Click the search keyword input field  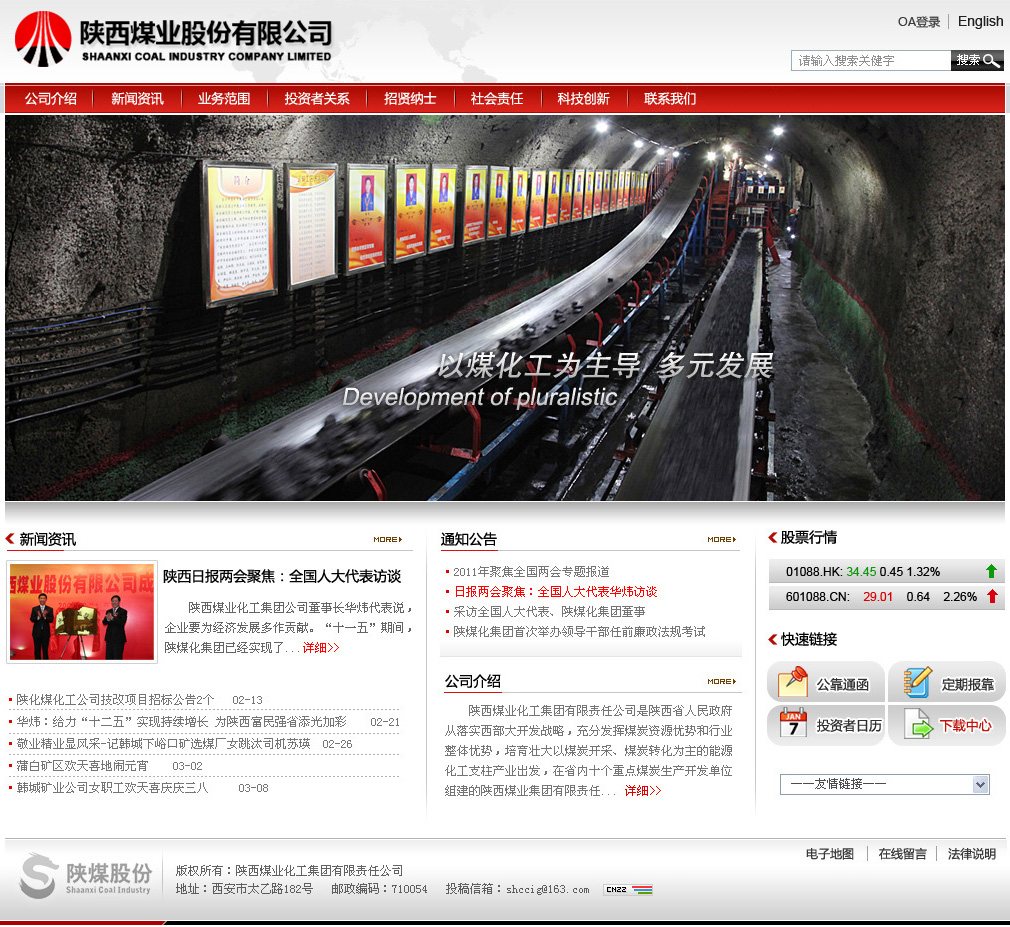pos(870,61)
